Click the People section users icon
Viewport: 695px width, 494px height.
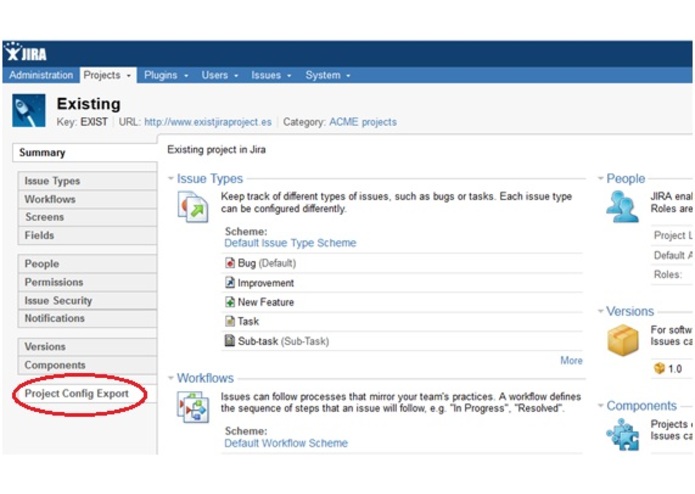(x=622, y=206)
